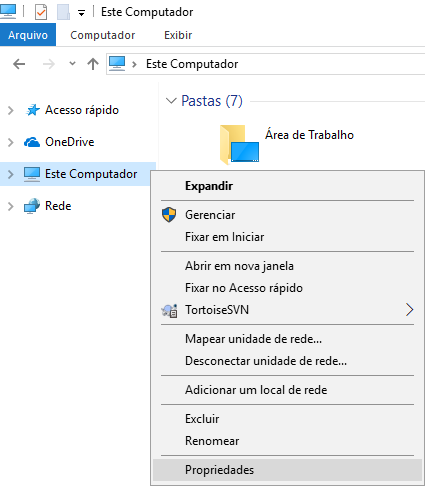Switch to the Exibir tab

[178, 35]
